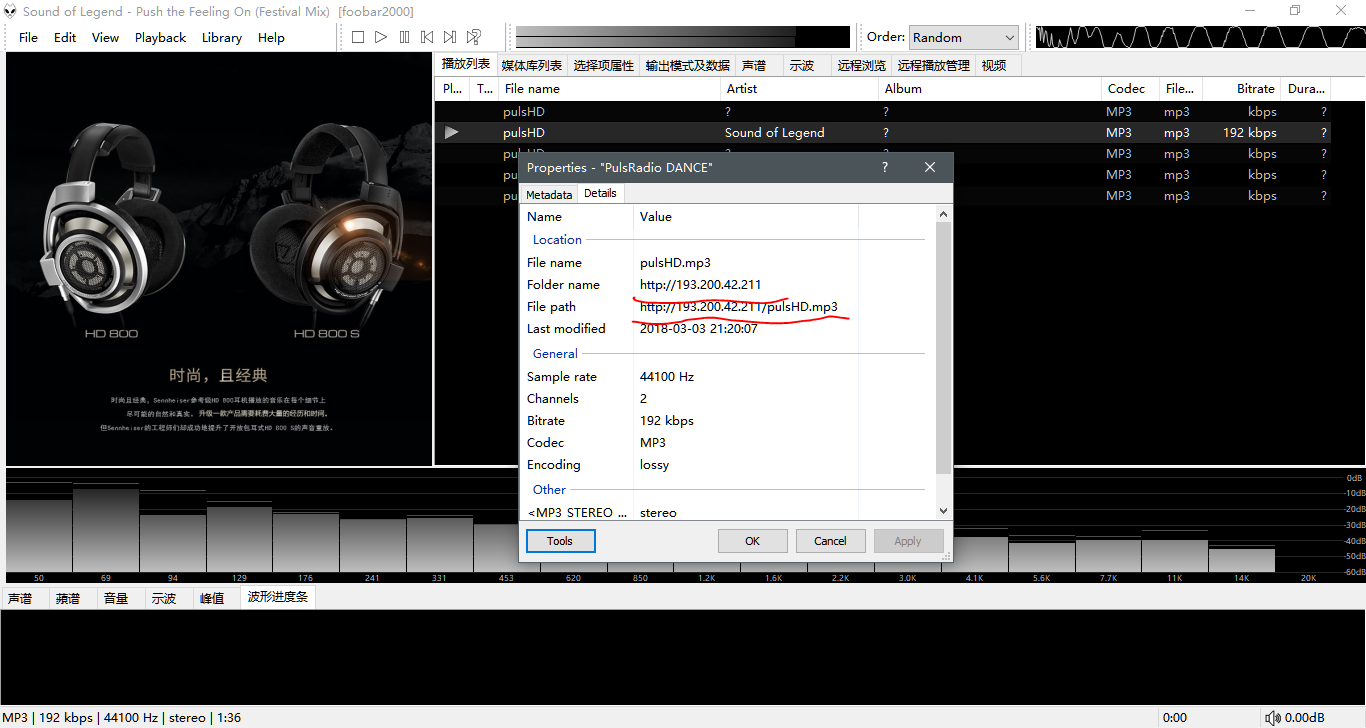Switch to the 媒体库列表 tab
This screenshot has height=728, width=1366.
pos(531,66)
